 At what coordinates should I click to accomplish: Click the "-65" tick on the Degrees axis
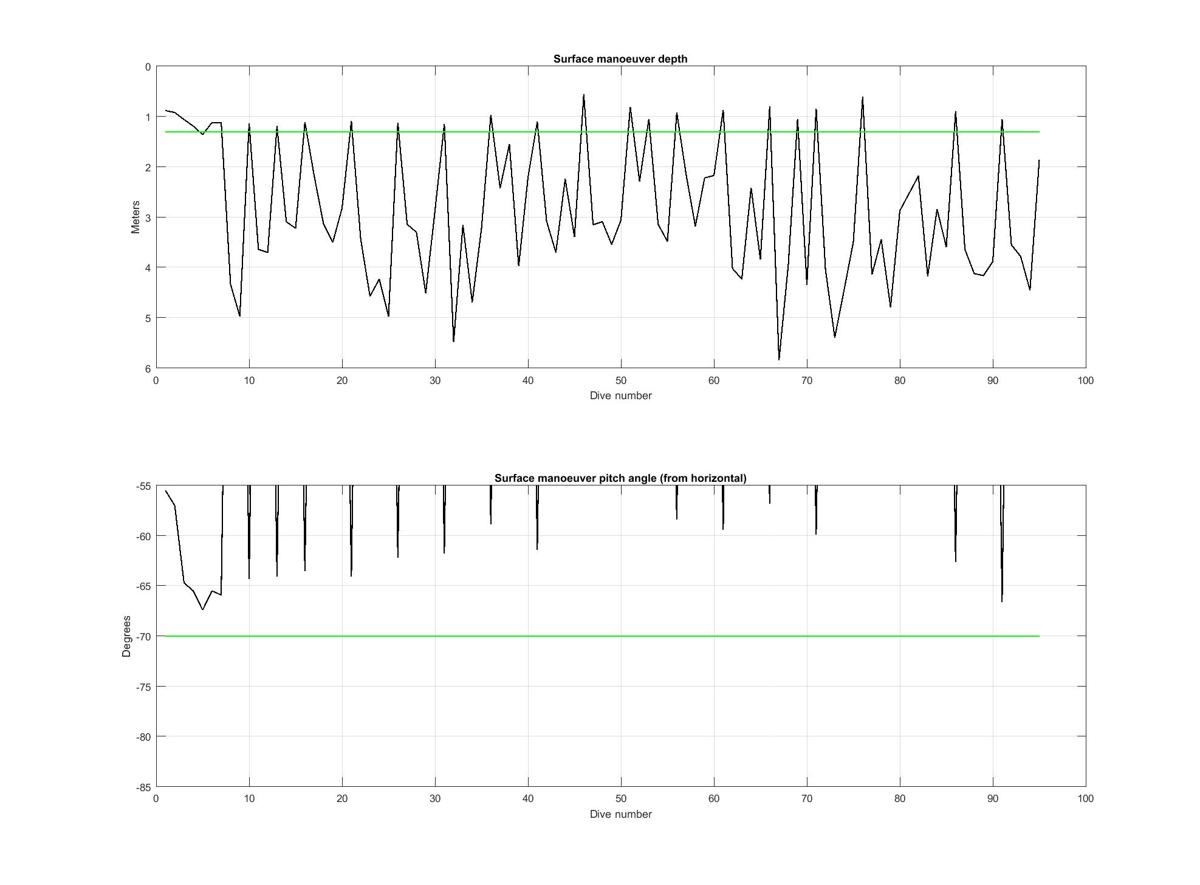[141, 586]
